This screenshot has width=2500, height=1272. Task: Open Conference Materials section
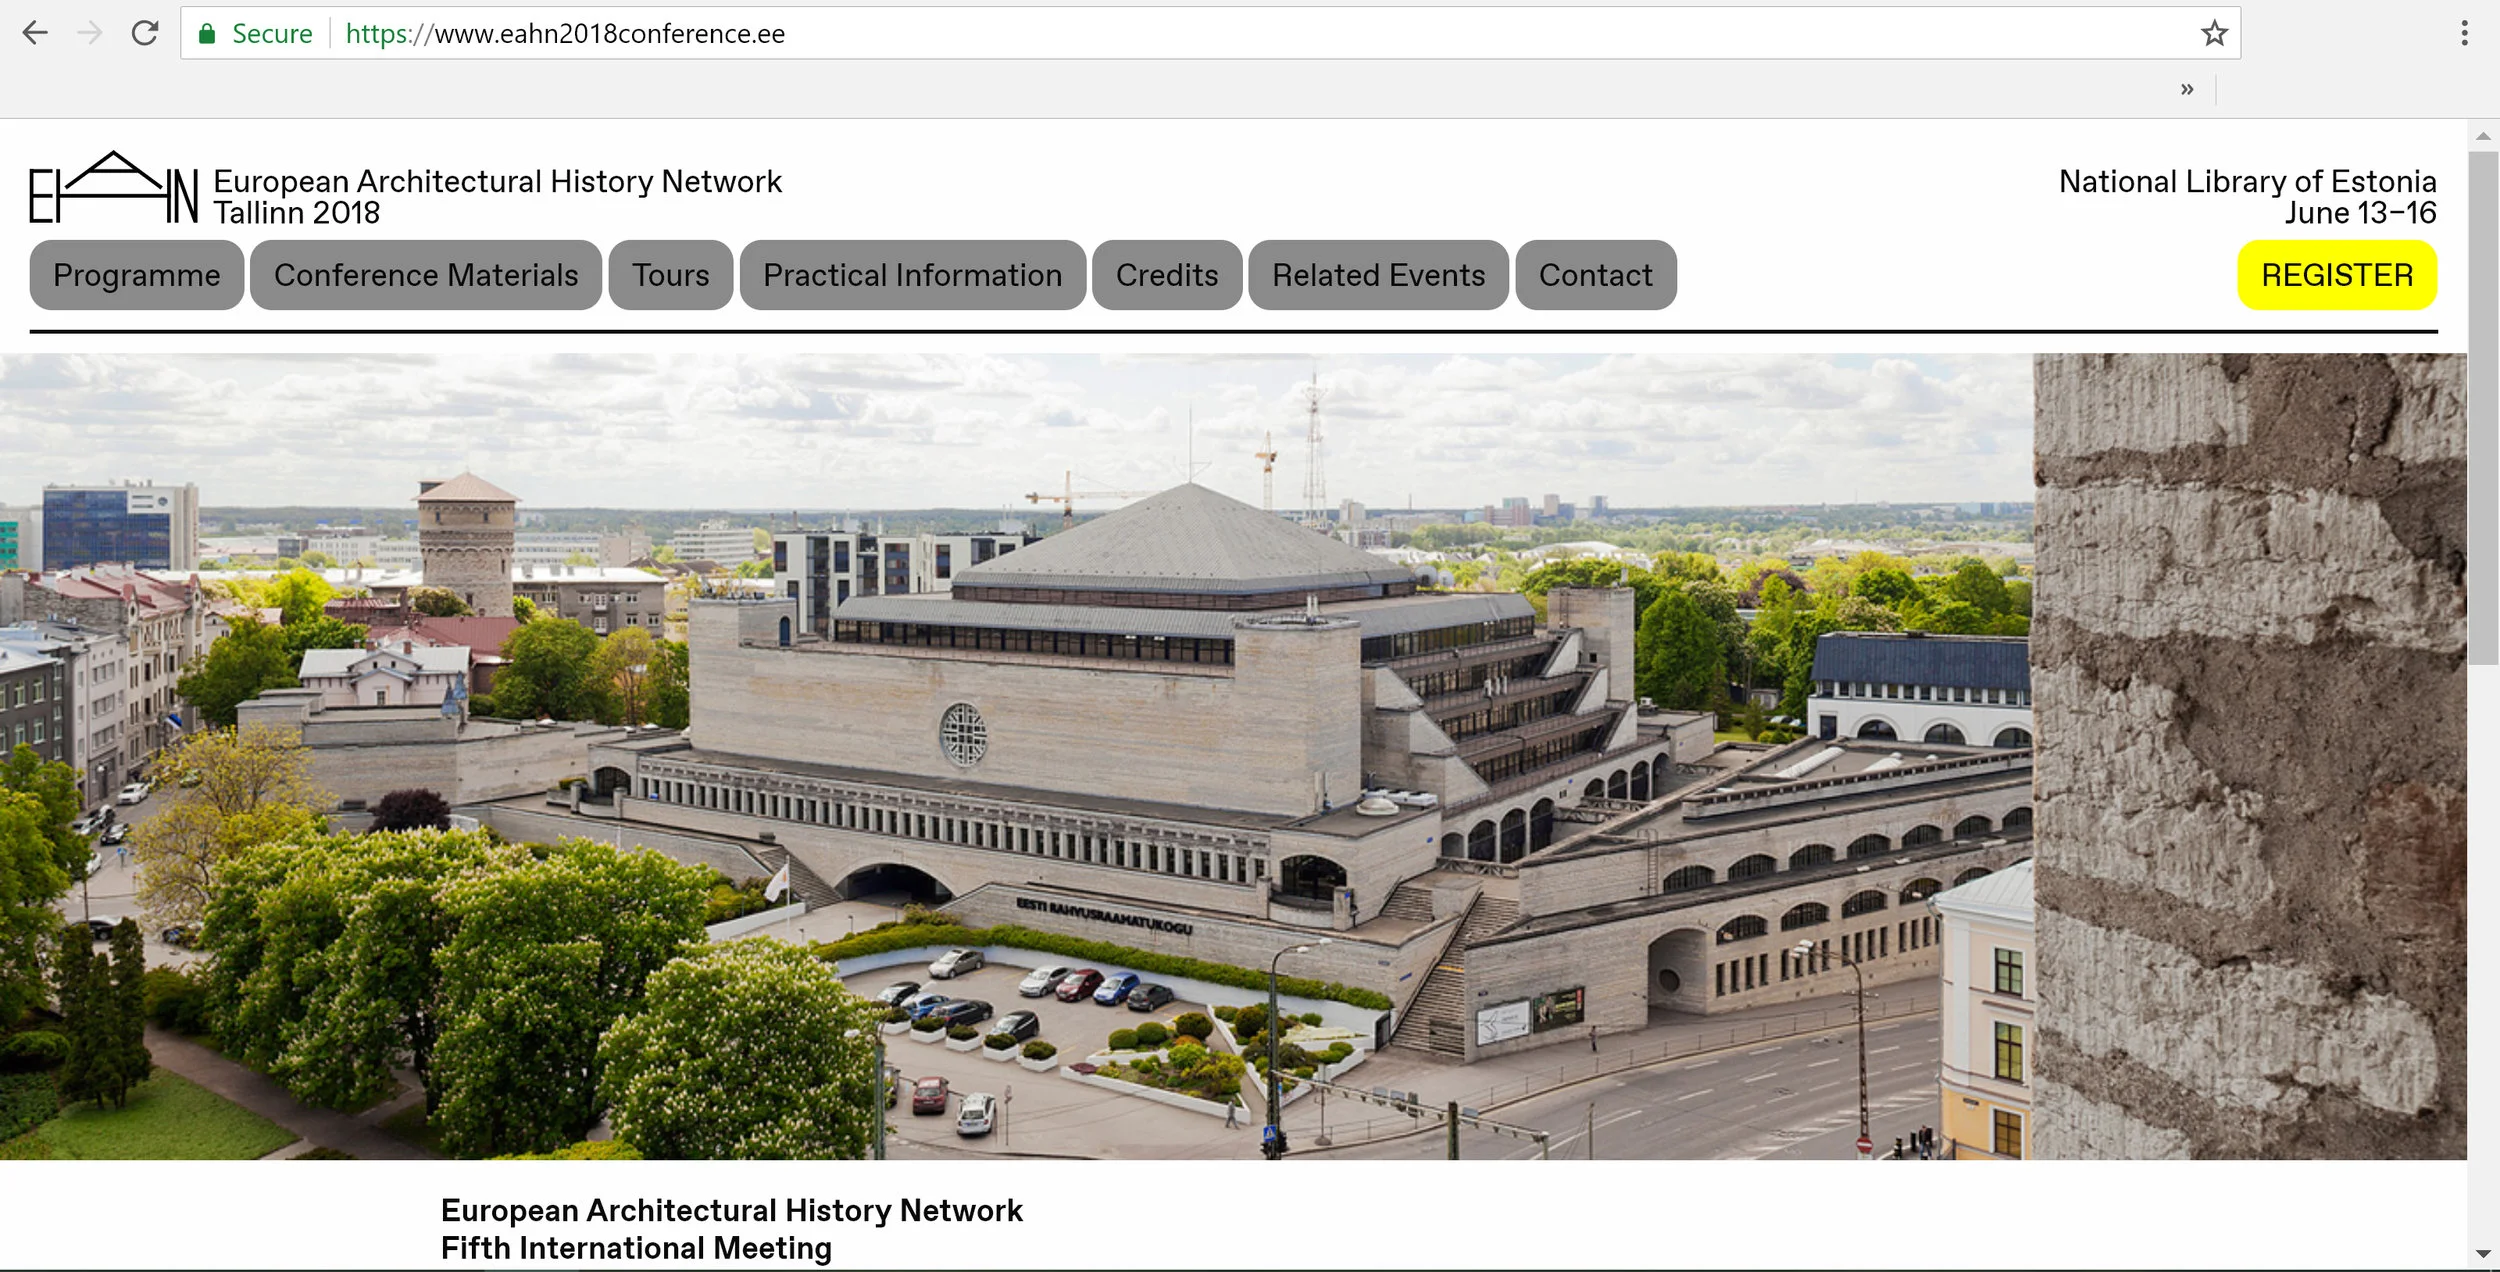point(426,275)
